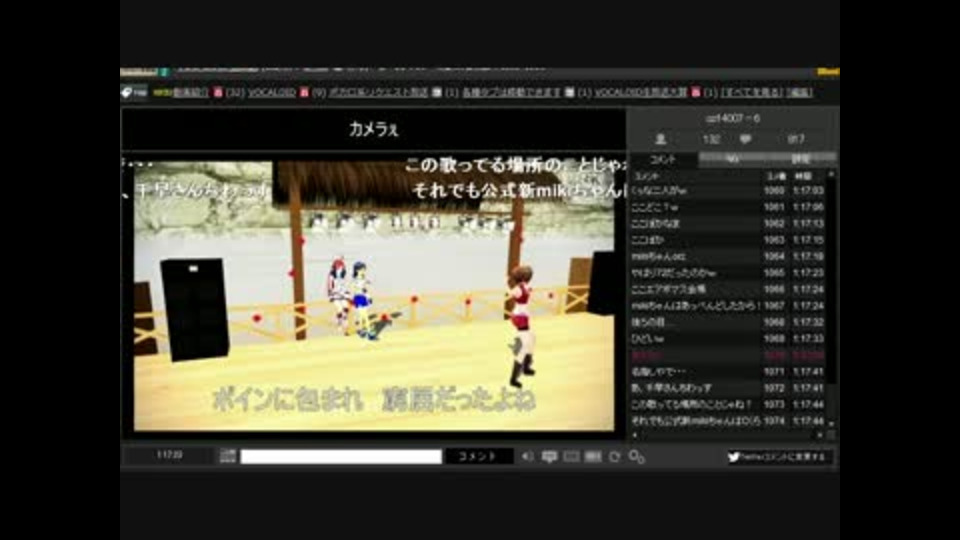
Task: Select comment number 1065 row
Action: pos(728,273)
